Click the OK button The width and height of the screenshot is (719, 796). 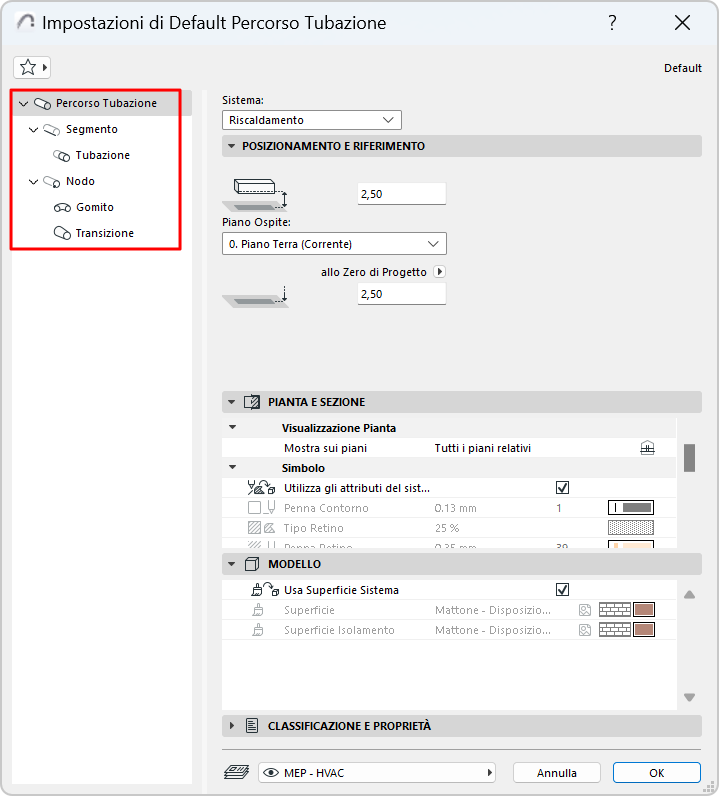[657, 773]
